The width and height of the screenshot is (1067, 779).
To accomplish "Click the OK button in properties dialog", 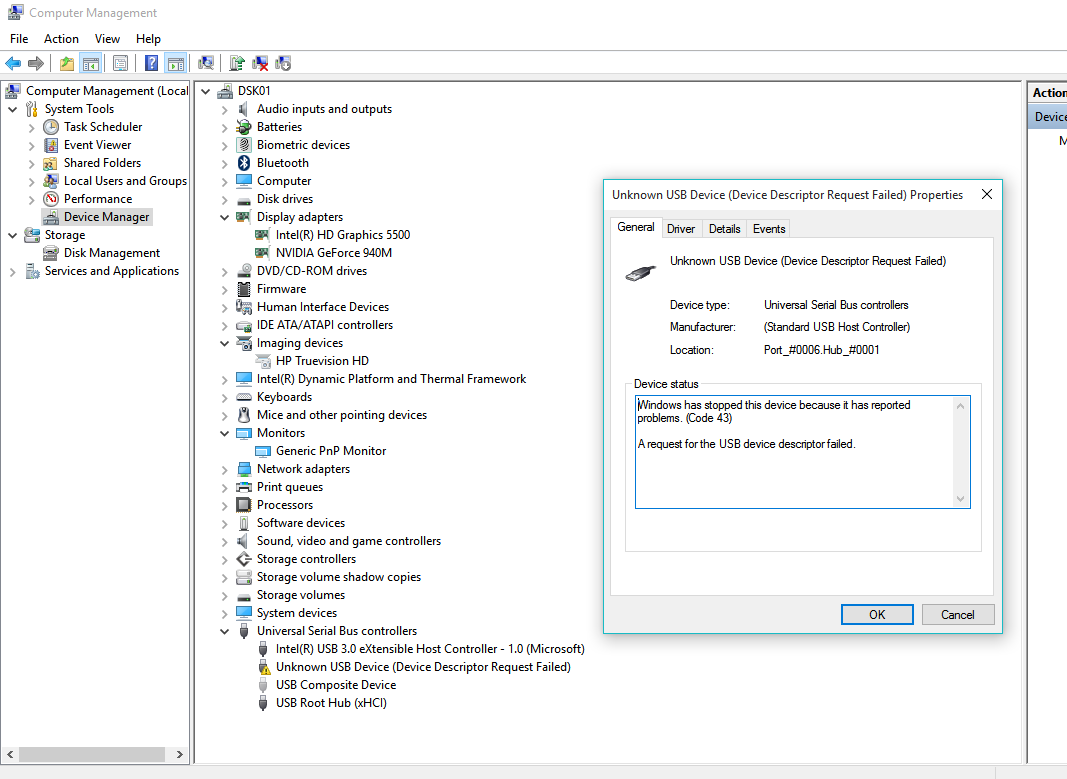I will point(877,614).
